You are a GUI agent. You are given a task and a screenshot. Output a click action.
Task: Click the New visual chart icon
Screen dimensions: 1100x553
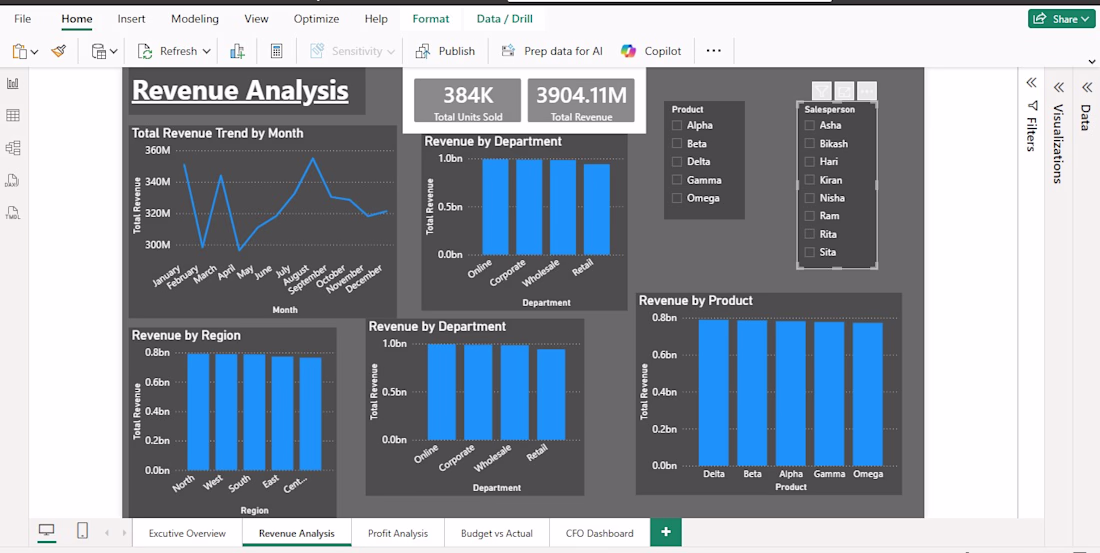tap(237, 51)
